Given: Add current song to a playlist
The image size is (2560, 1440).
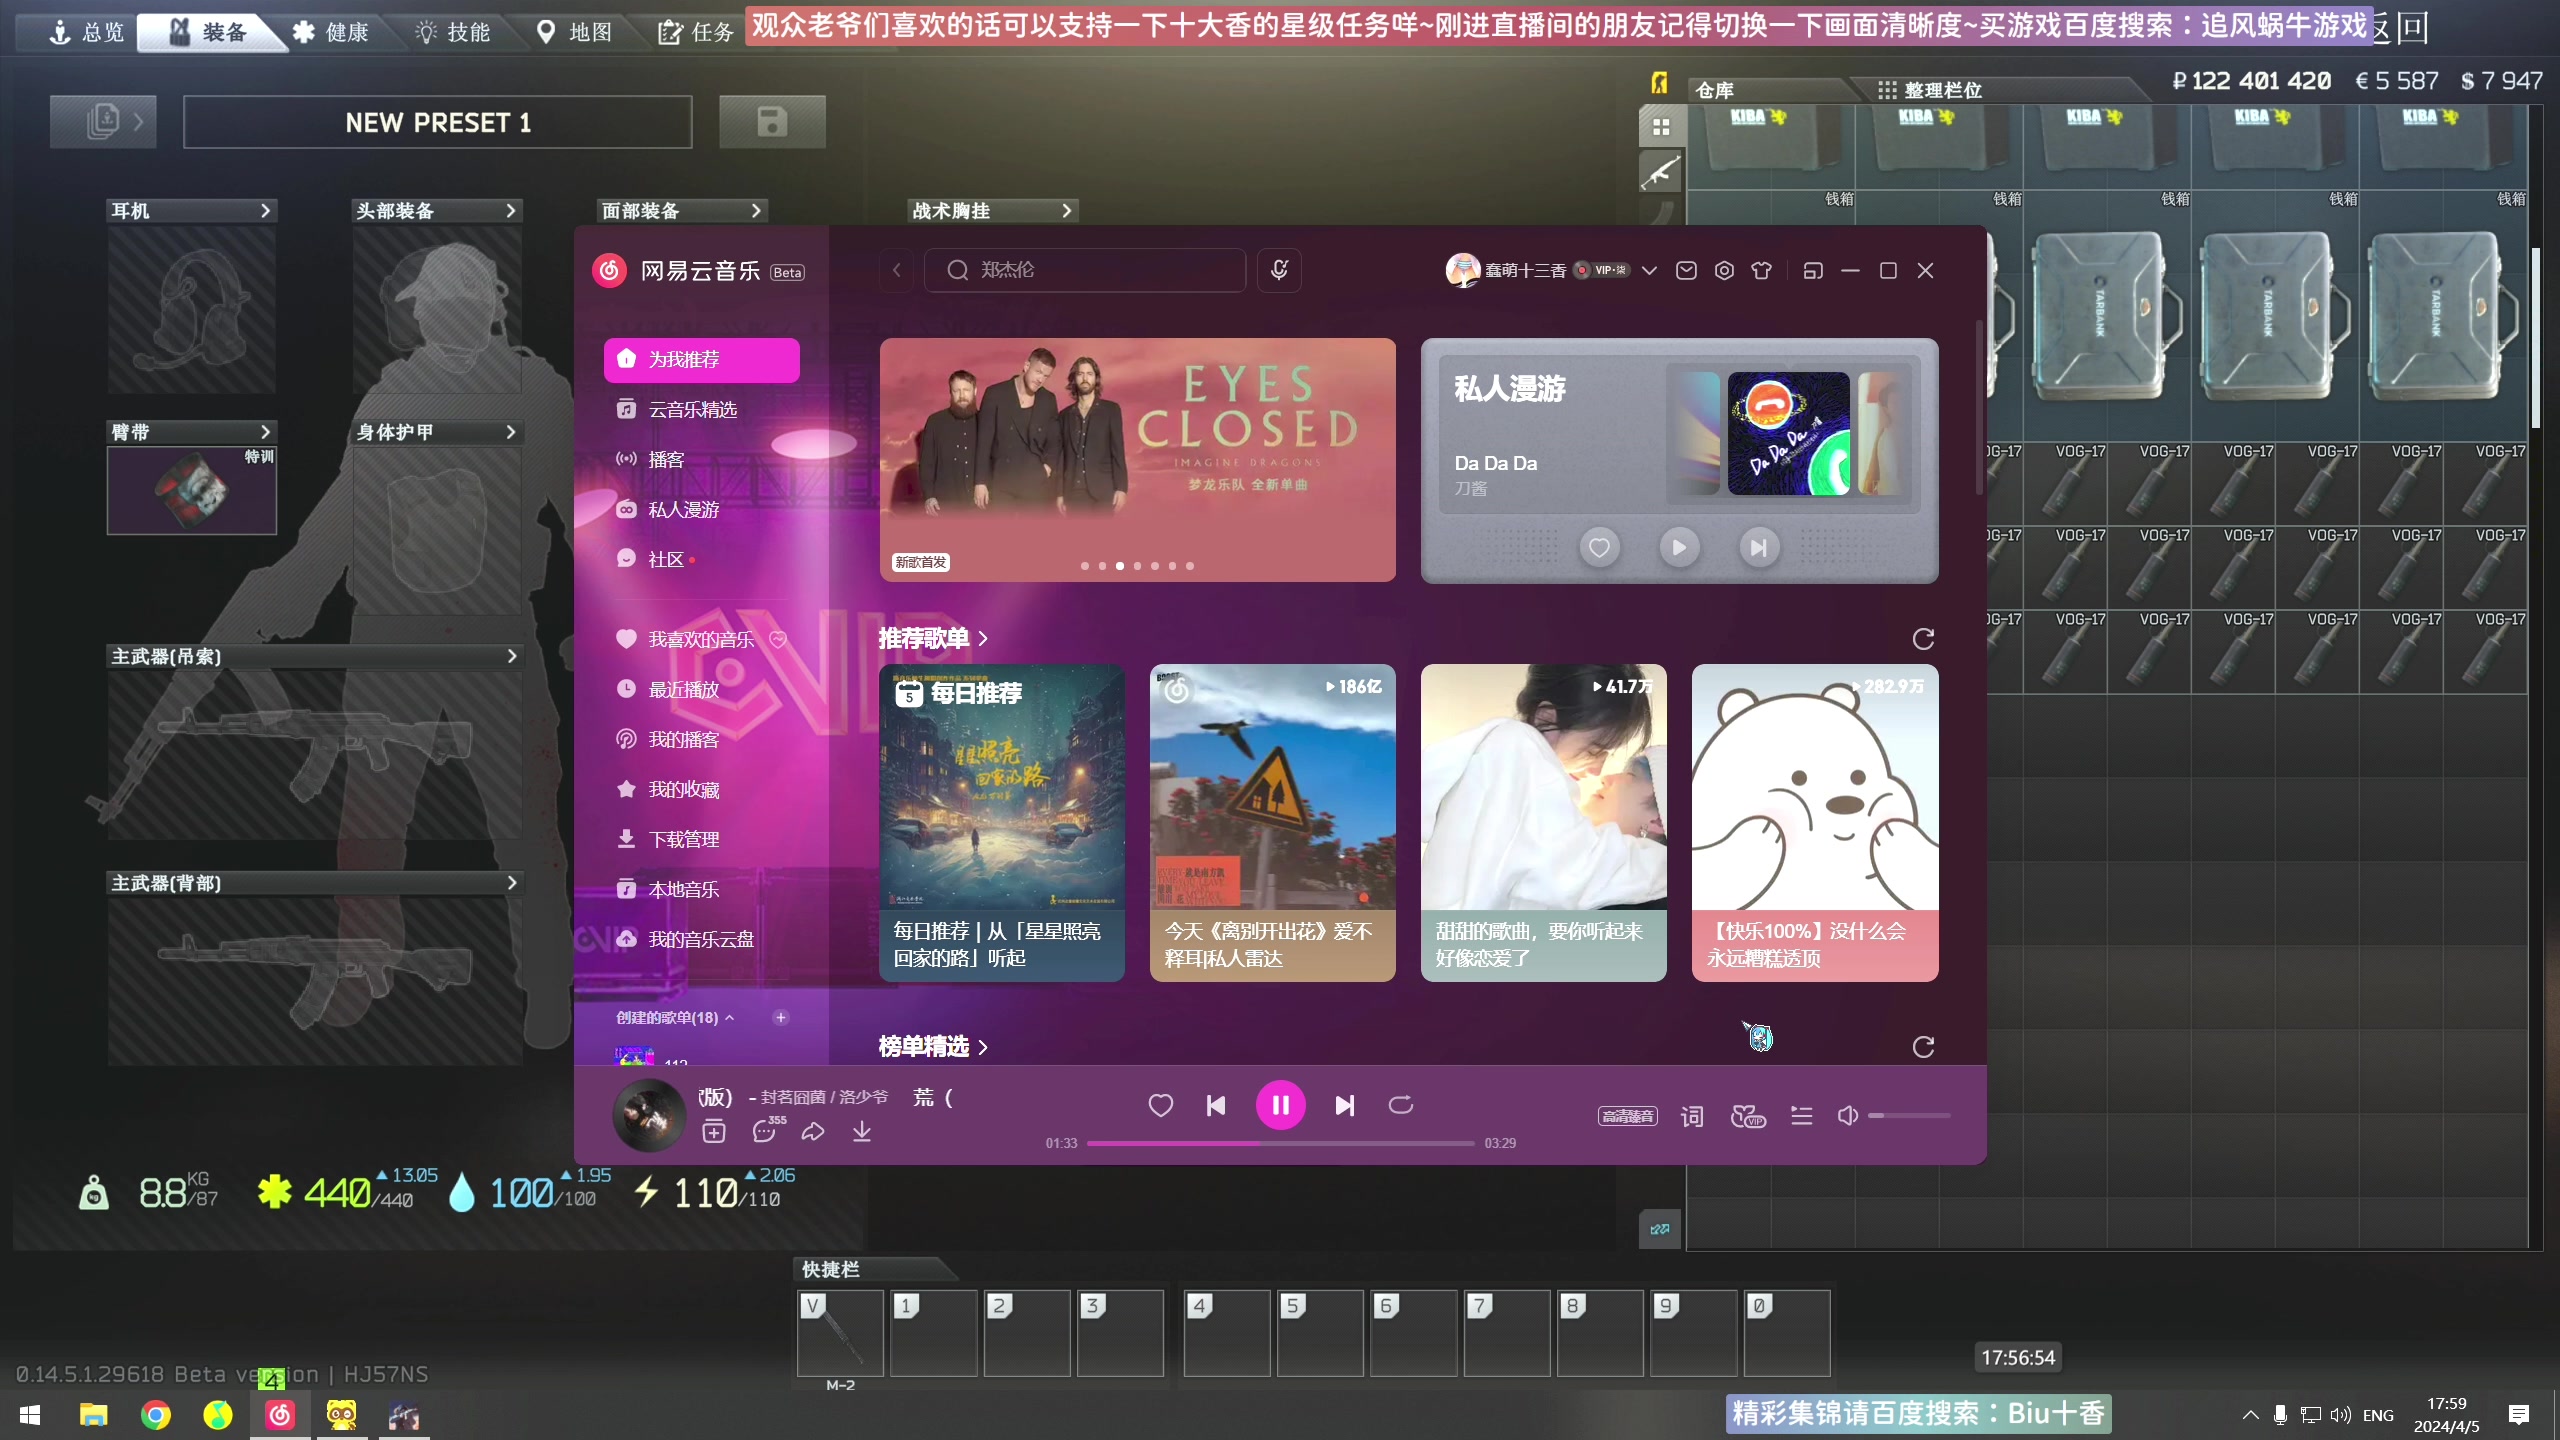Looking at the screenshot, I should (714, 1132).
